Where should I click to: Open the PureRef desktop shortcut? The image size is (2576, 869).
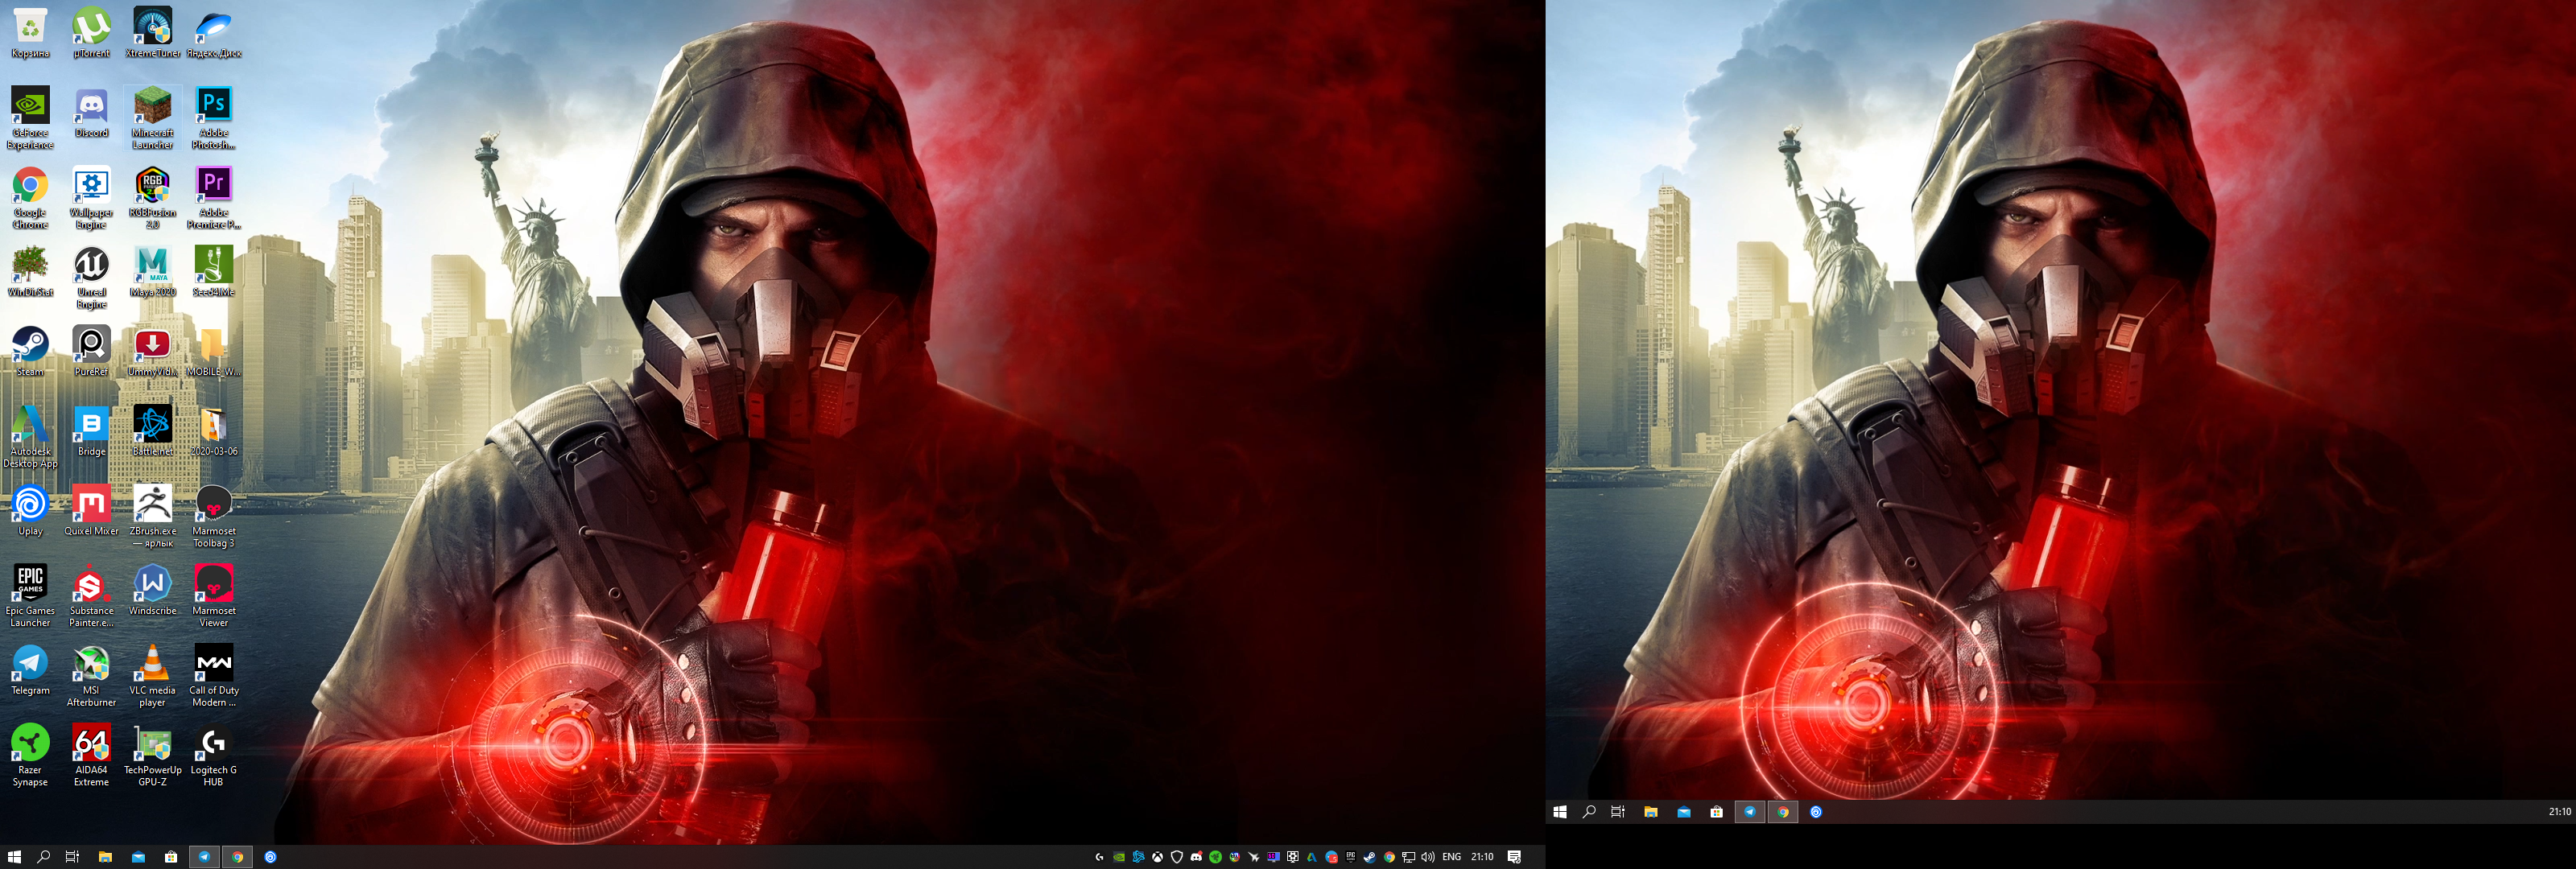91,351
